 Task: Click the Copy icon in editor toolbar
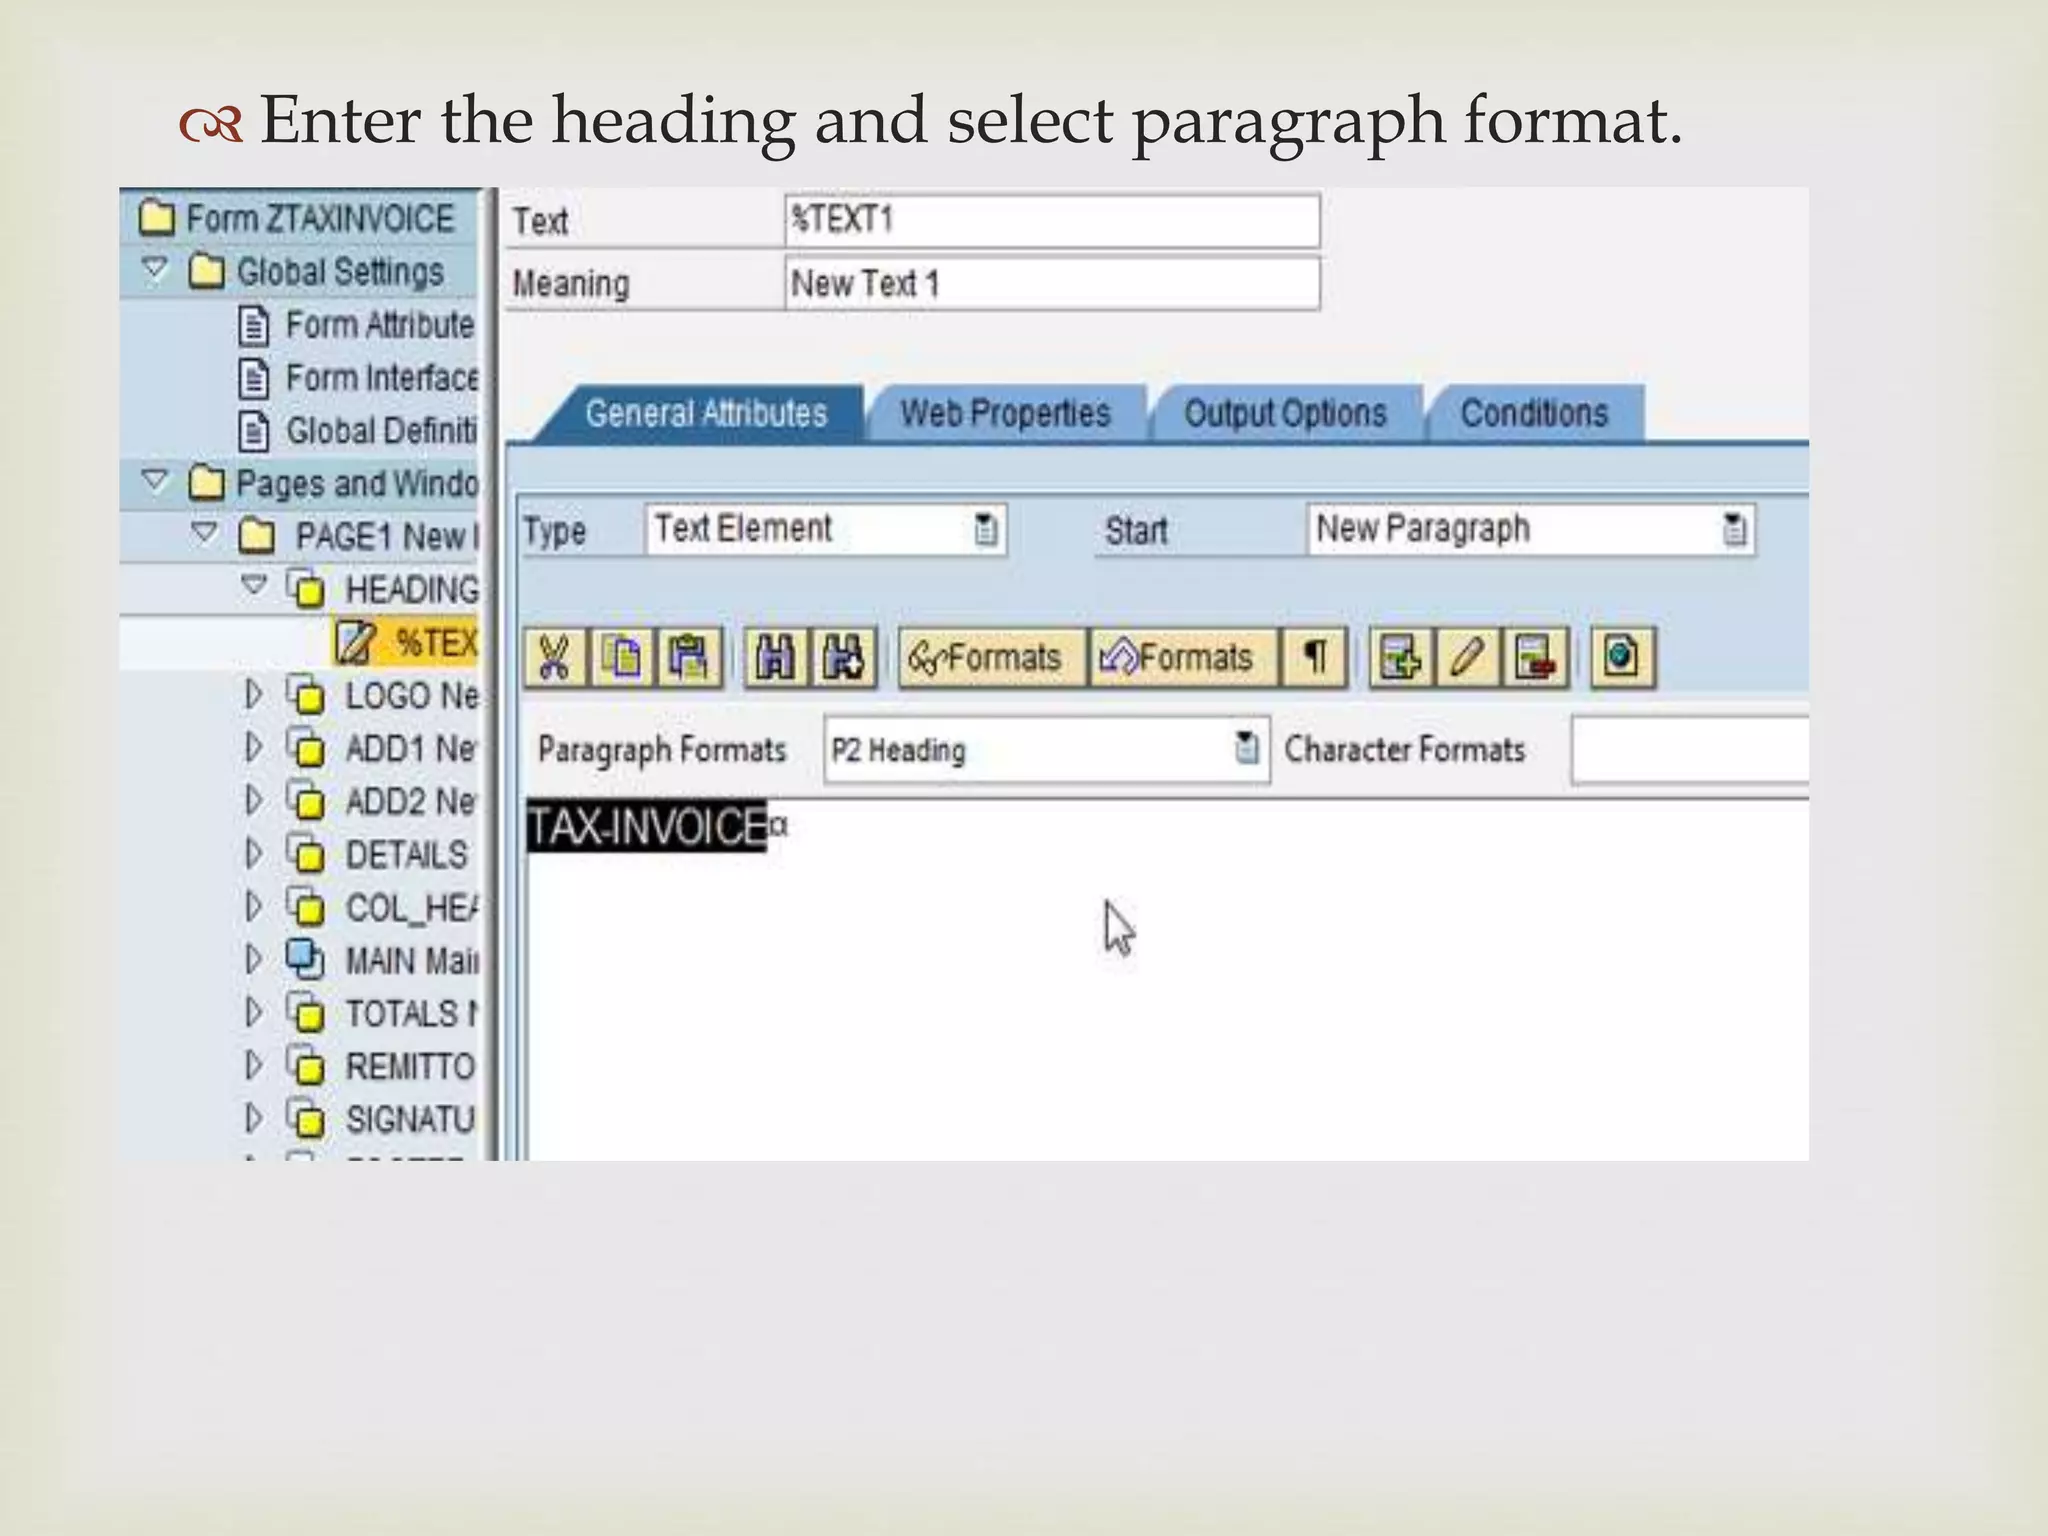pos(621,658)
